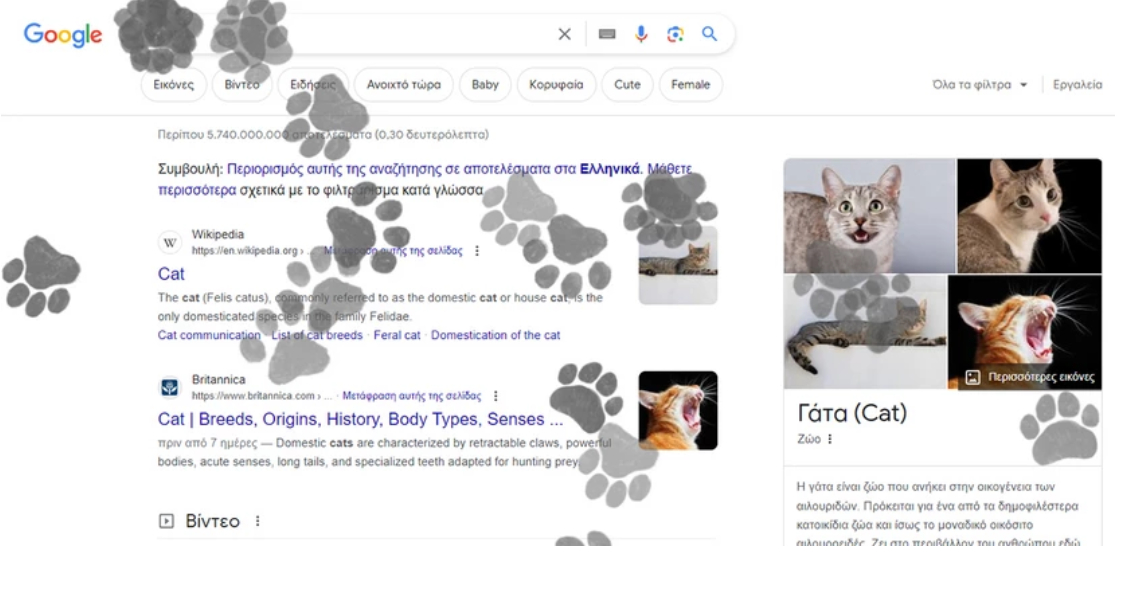Open the List of cat breeds sublink
Viewport: 1134px width, 590px height.
317,335
